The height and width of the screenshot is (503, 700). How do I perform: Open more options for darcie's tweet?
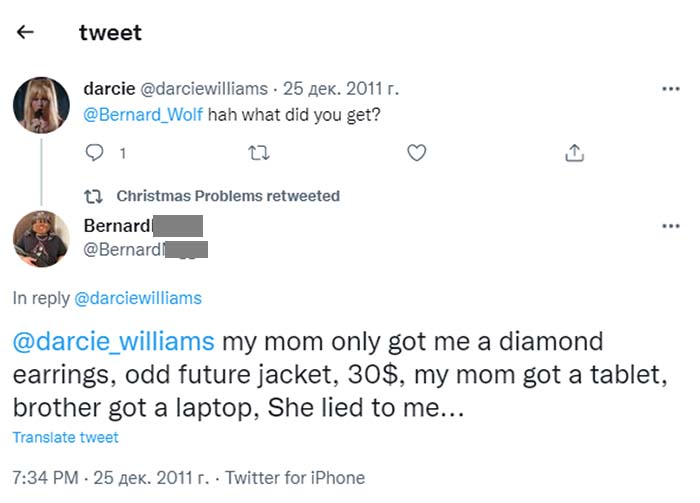pos(671,88)
